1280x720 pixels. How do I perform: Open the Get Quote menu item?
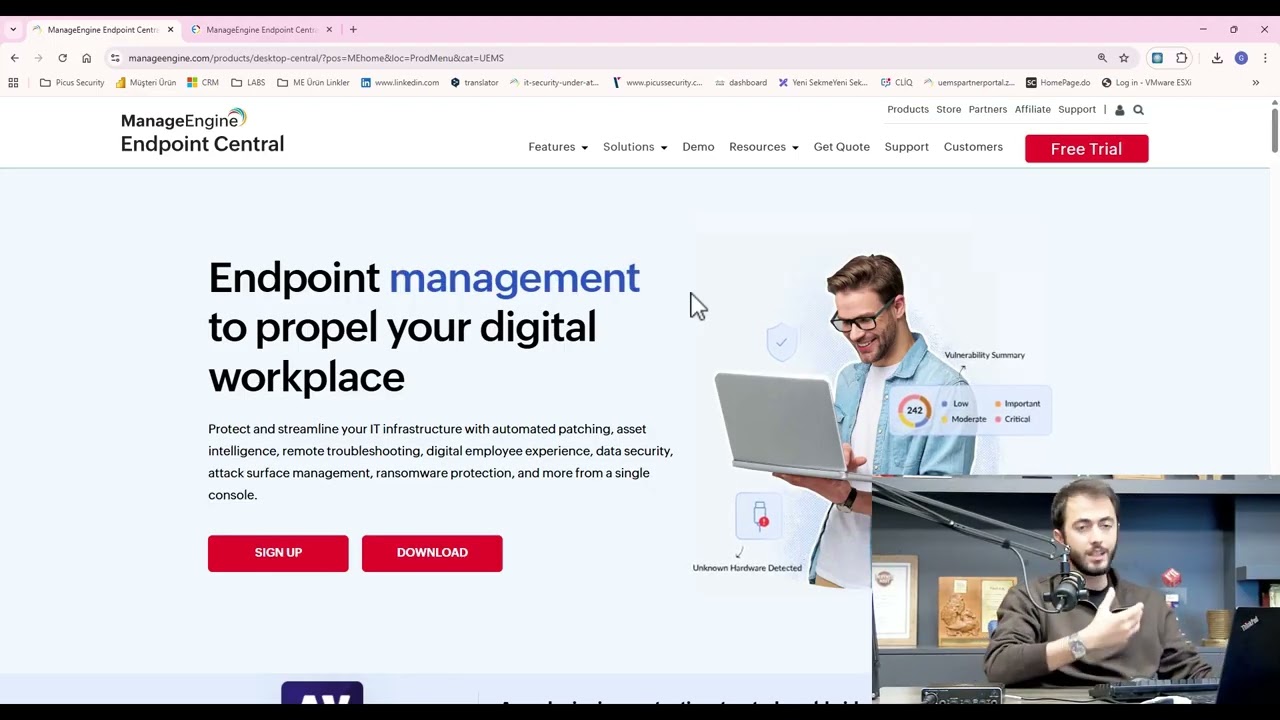click(x=841, y=147)
